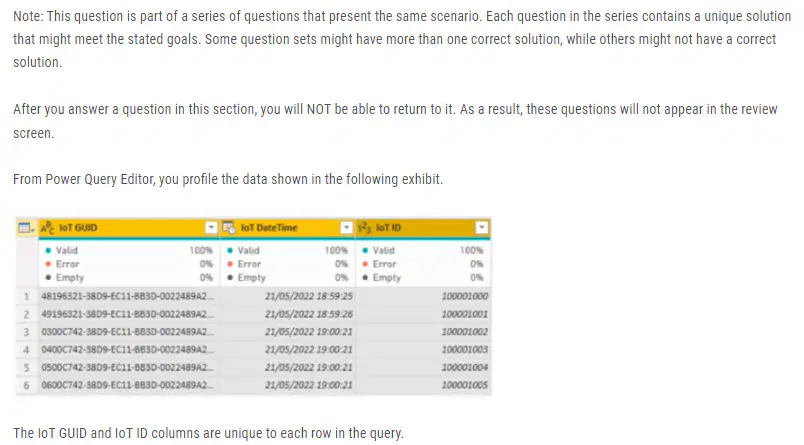Select the IoT ID column header
This screenshot has width=804, height=445.
pos(423,228)
